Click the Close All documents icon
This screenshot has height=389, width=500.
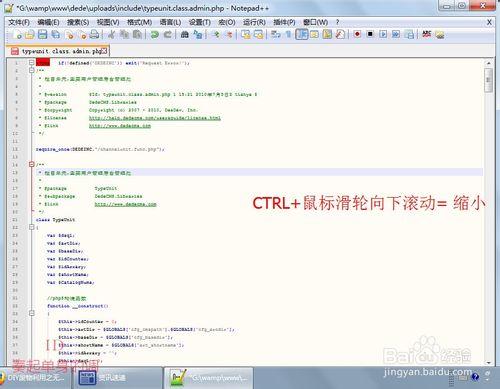pos(82,34)
